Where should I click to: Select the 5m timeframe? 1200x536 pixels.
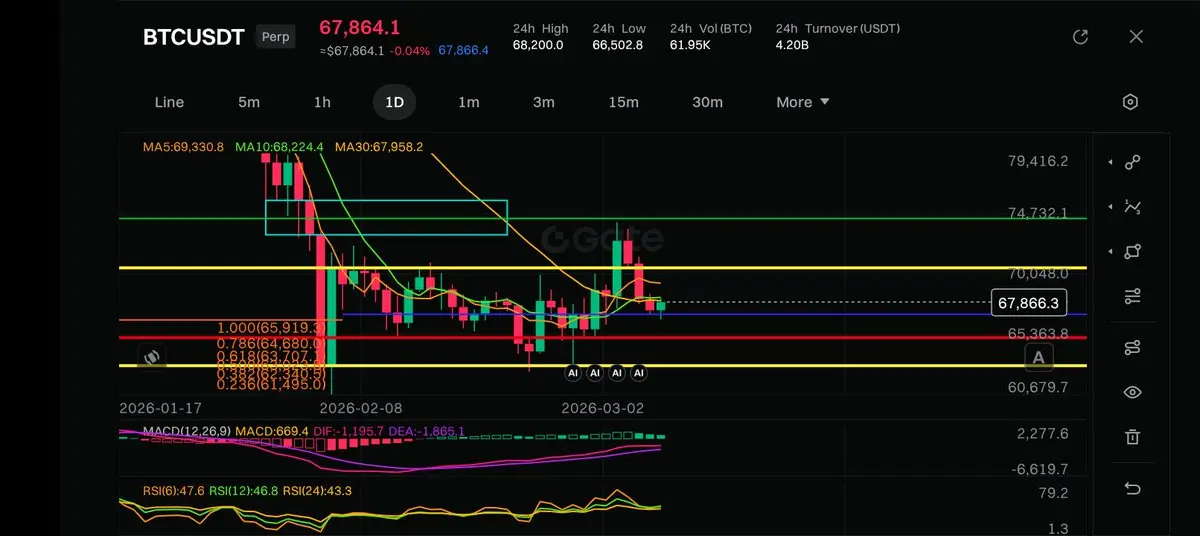pos(249,102)
